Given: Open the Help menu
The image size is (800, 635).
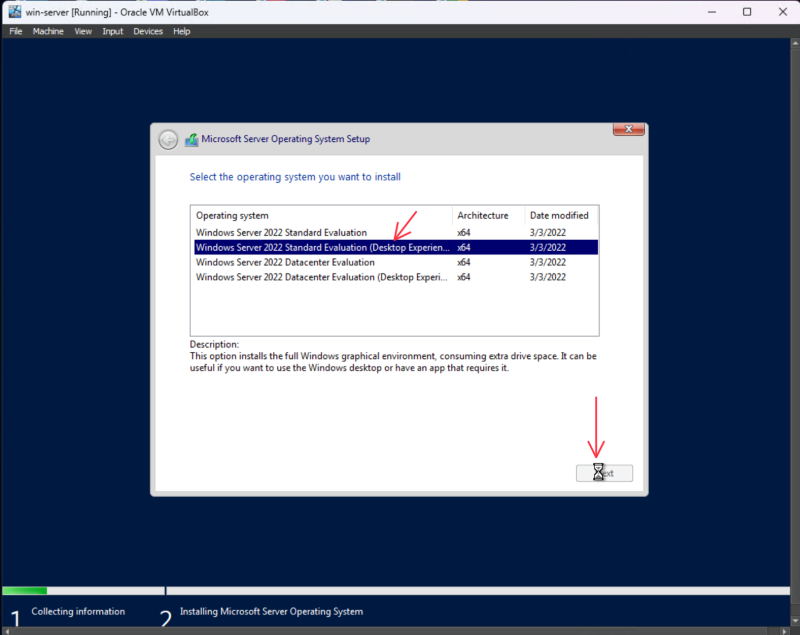Looking at the screenshot, I should (181, 32).
